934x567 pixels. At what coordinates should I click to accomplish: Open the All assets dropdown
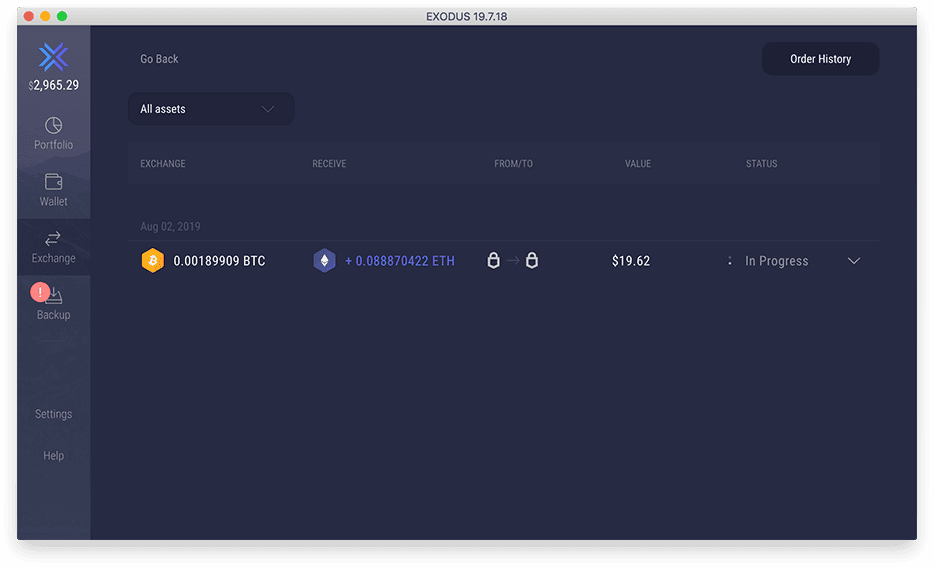point(211,109)
